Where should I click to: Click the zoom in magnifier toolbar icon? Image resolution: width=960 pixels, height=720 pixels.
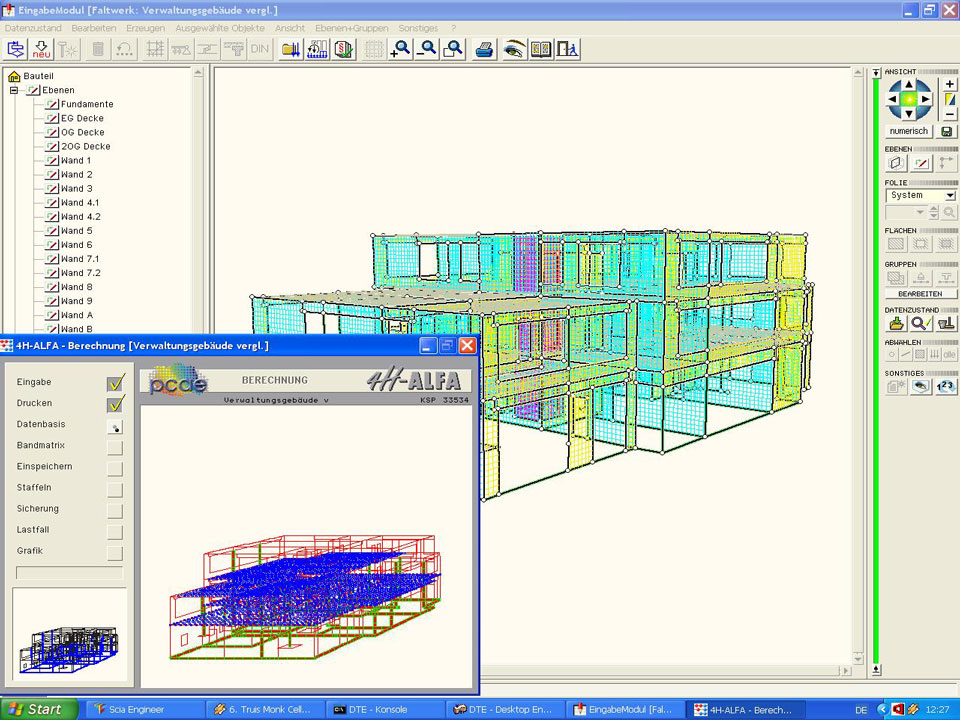[x=399, y=49]
